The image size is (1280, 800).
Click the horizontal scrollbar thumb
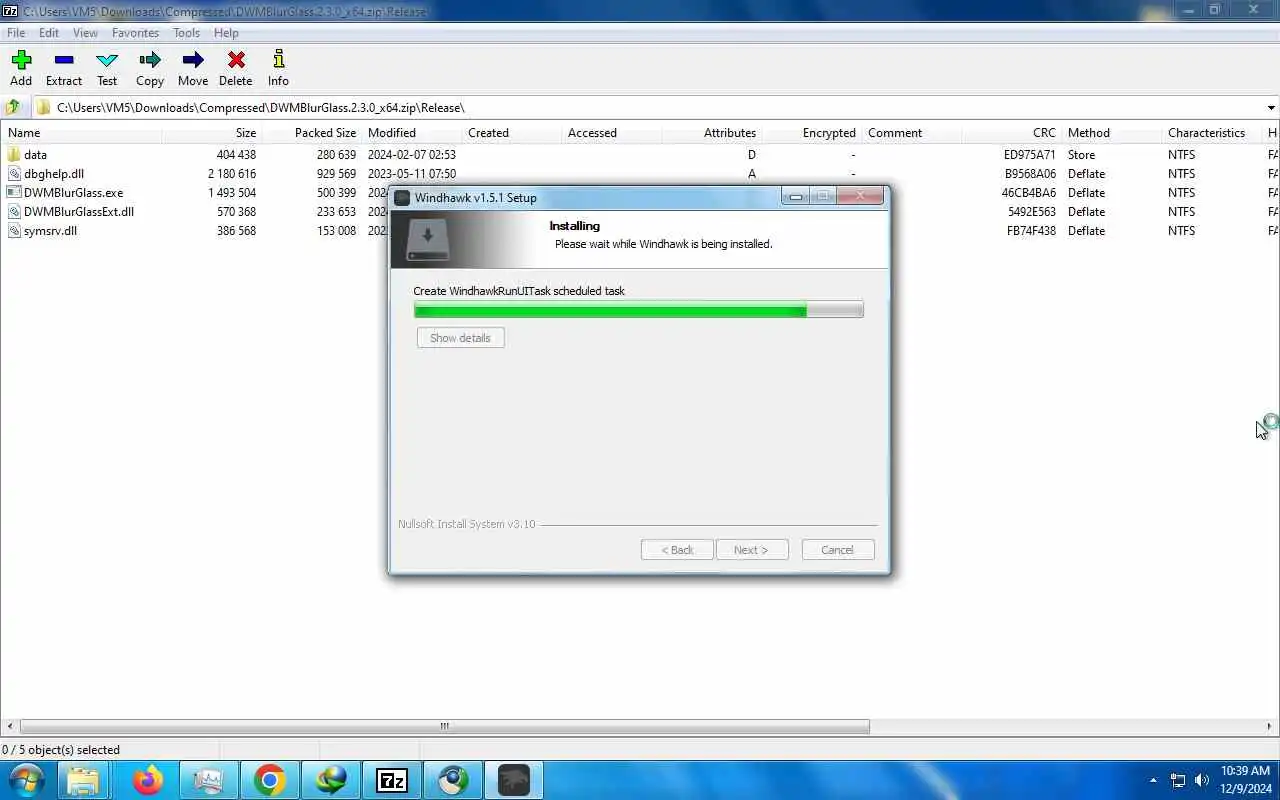tap(444, 727)
